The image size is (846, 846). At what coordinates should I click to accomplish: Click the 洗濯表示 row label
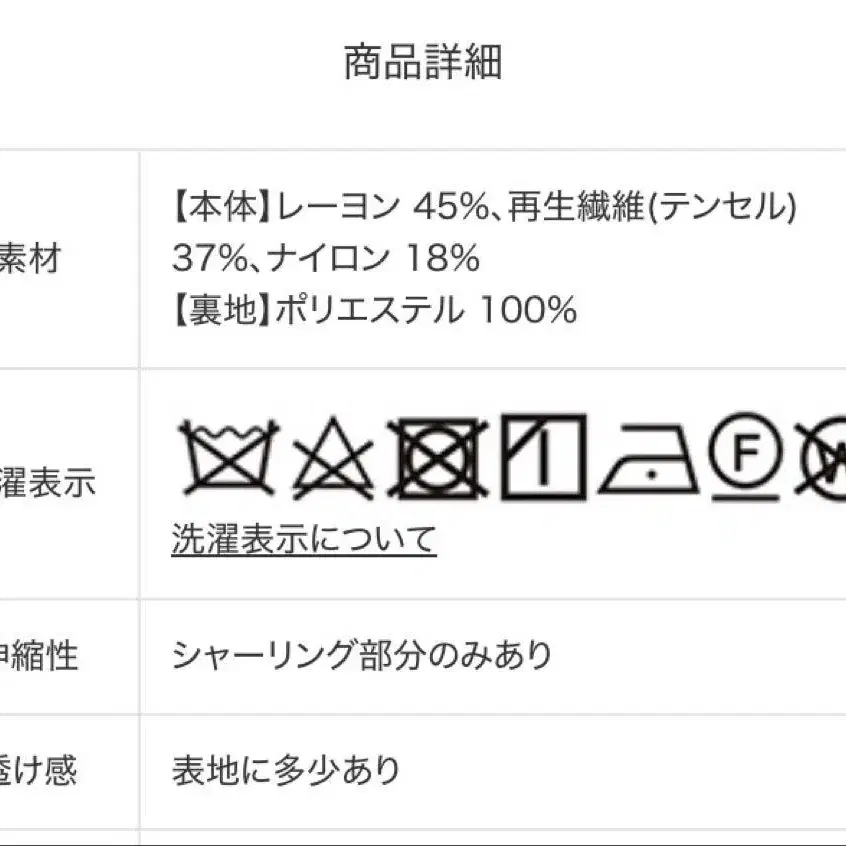tap(47, 482)
